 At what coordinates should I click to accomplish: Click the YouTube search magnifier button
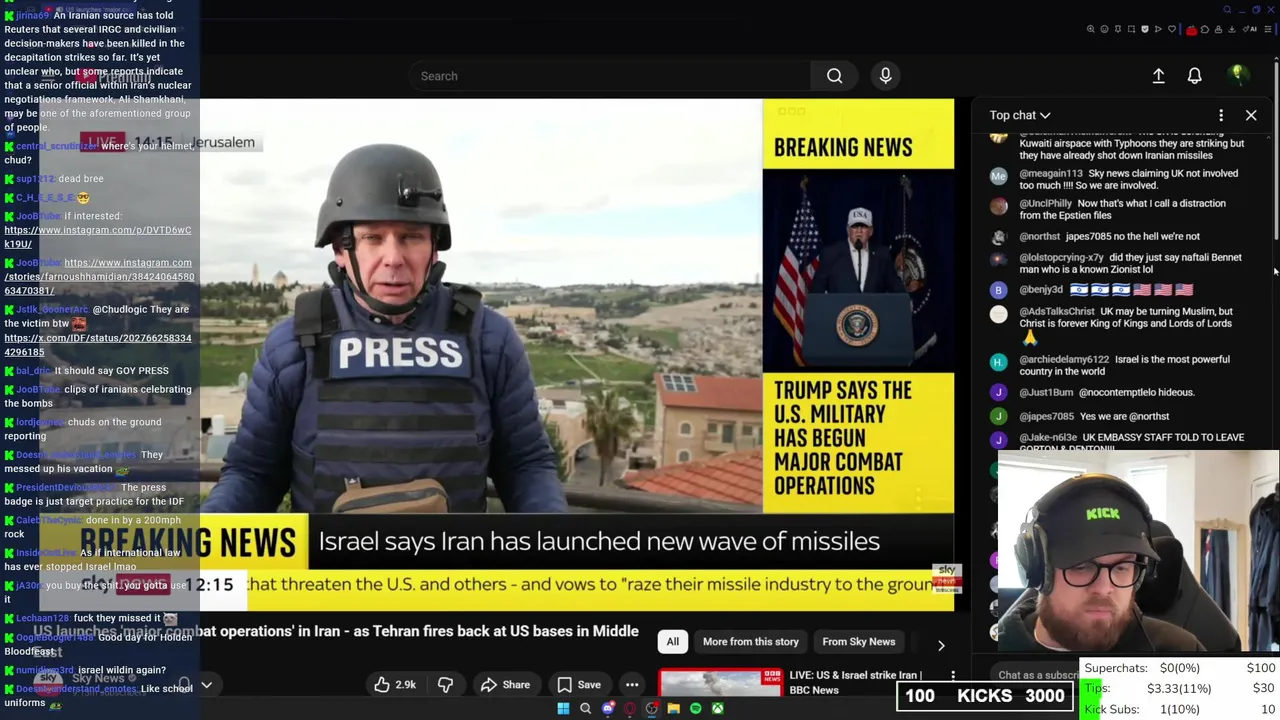point(834,76)
